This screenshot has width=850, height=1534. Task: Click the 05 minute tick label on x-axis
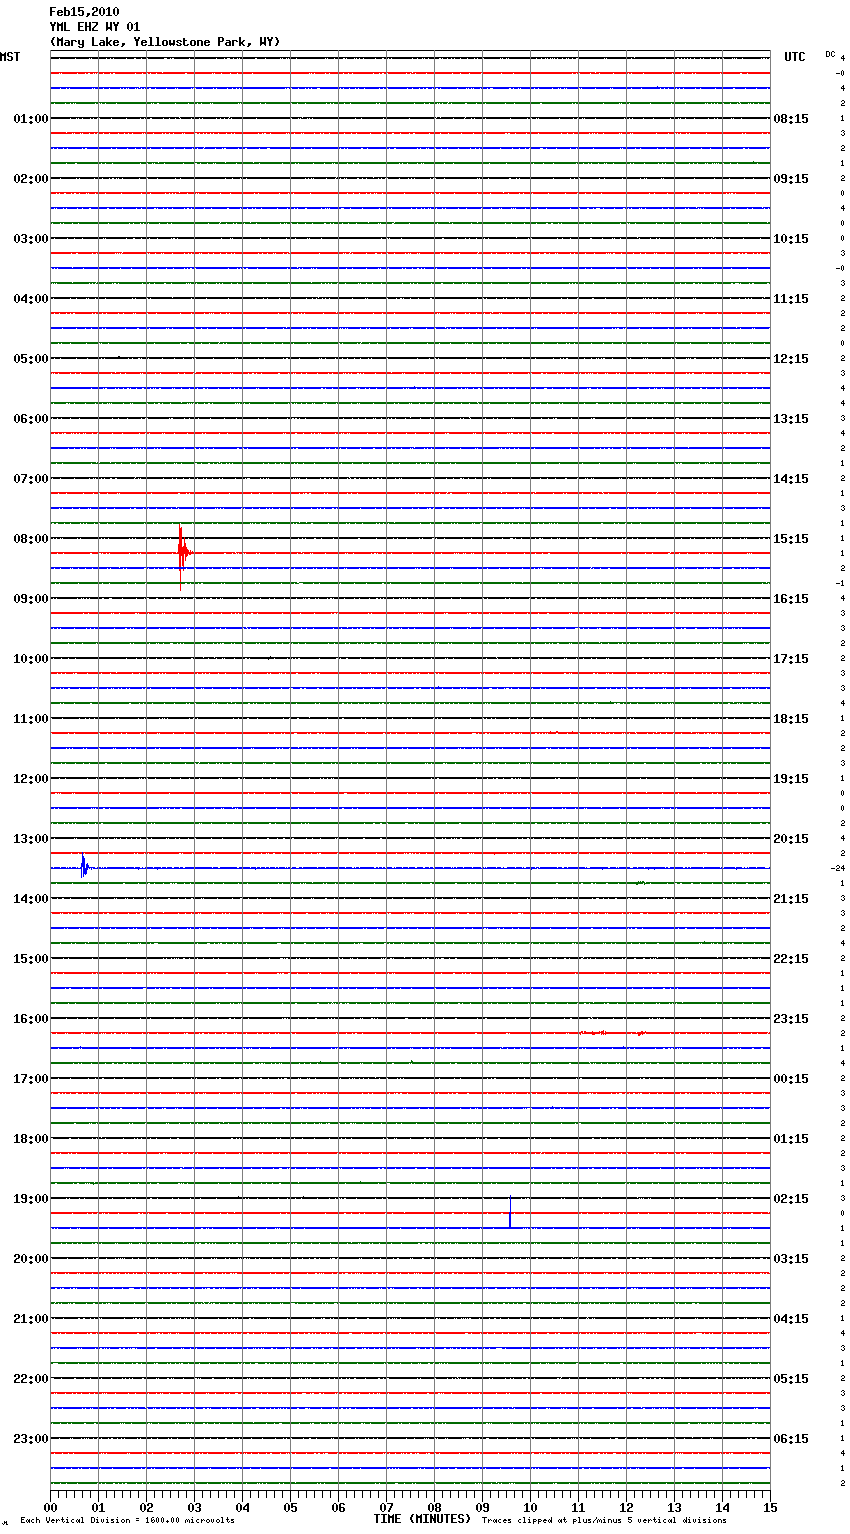point(290,1507)
